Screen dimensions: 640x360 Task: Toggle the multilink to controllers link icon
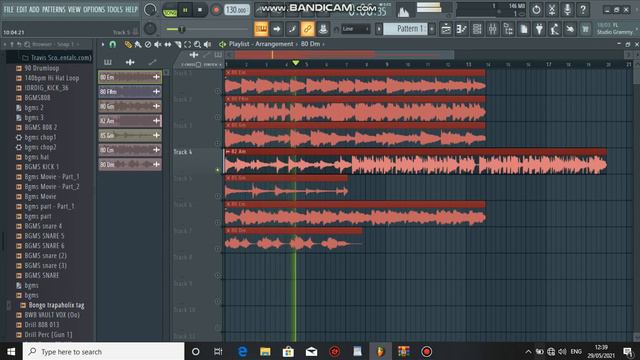[x=307, y=29]
